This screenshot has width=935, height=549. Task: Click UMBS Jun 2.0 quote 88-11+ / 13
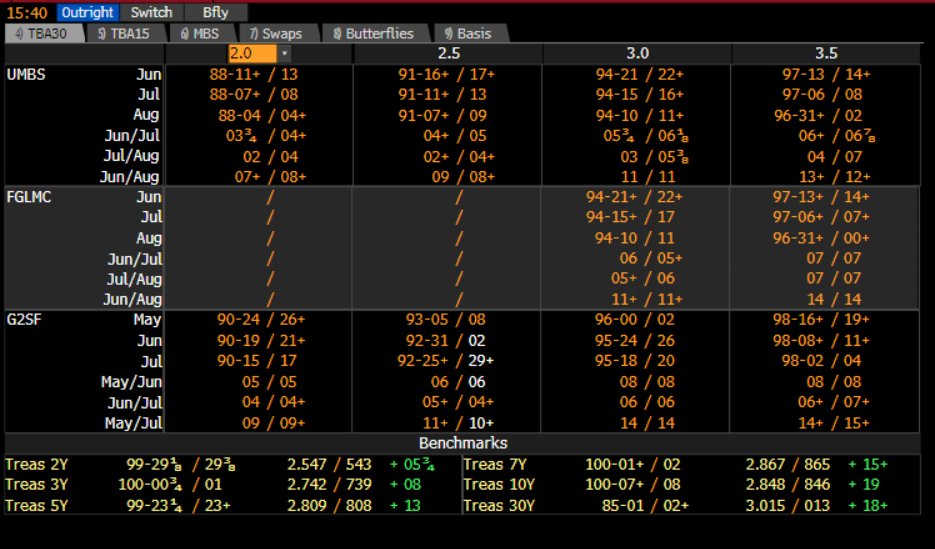tap(253, 75)
